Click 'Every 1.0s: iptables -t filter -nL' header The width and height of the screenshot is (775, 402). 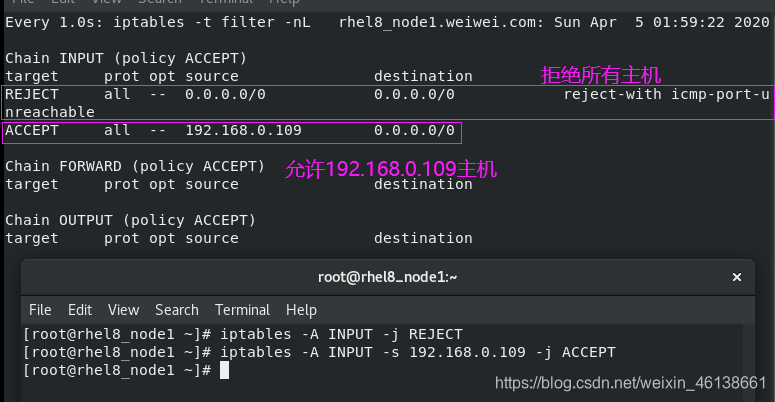tap(158, 22)
